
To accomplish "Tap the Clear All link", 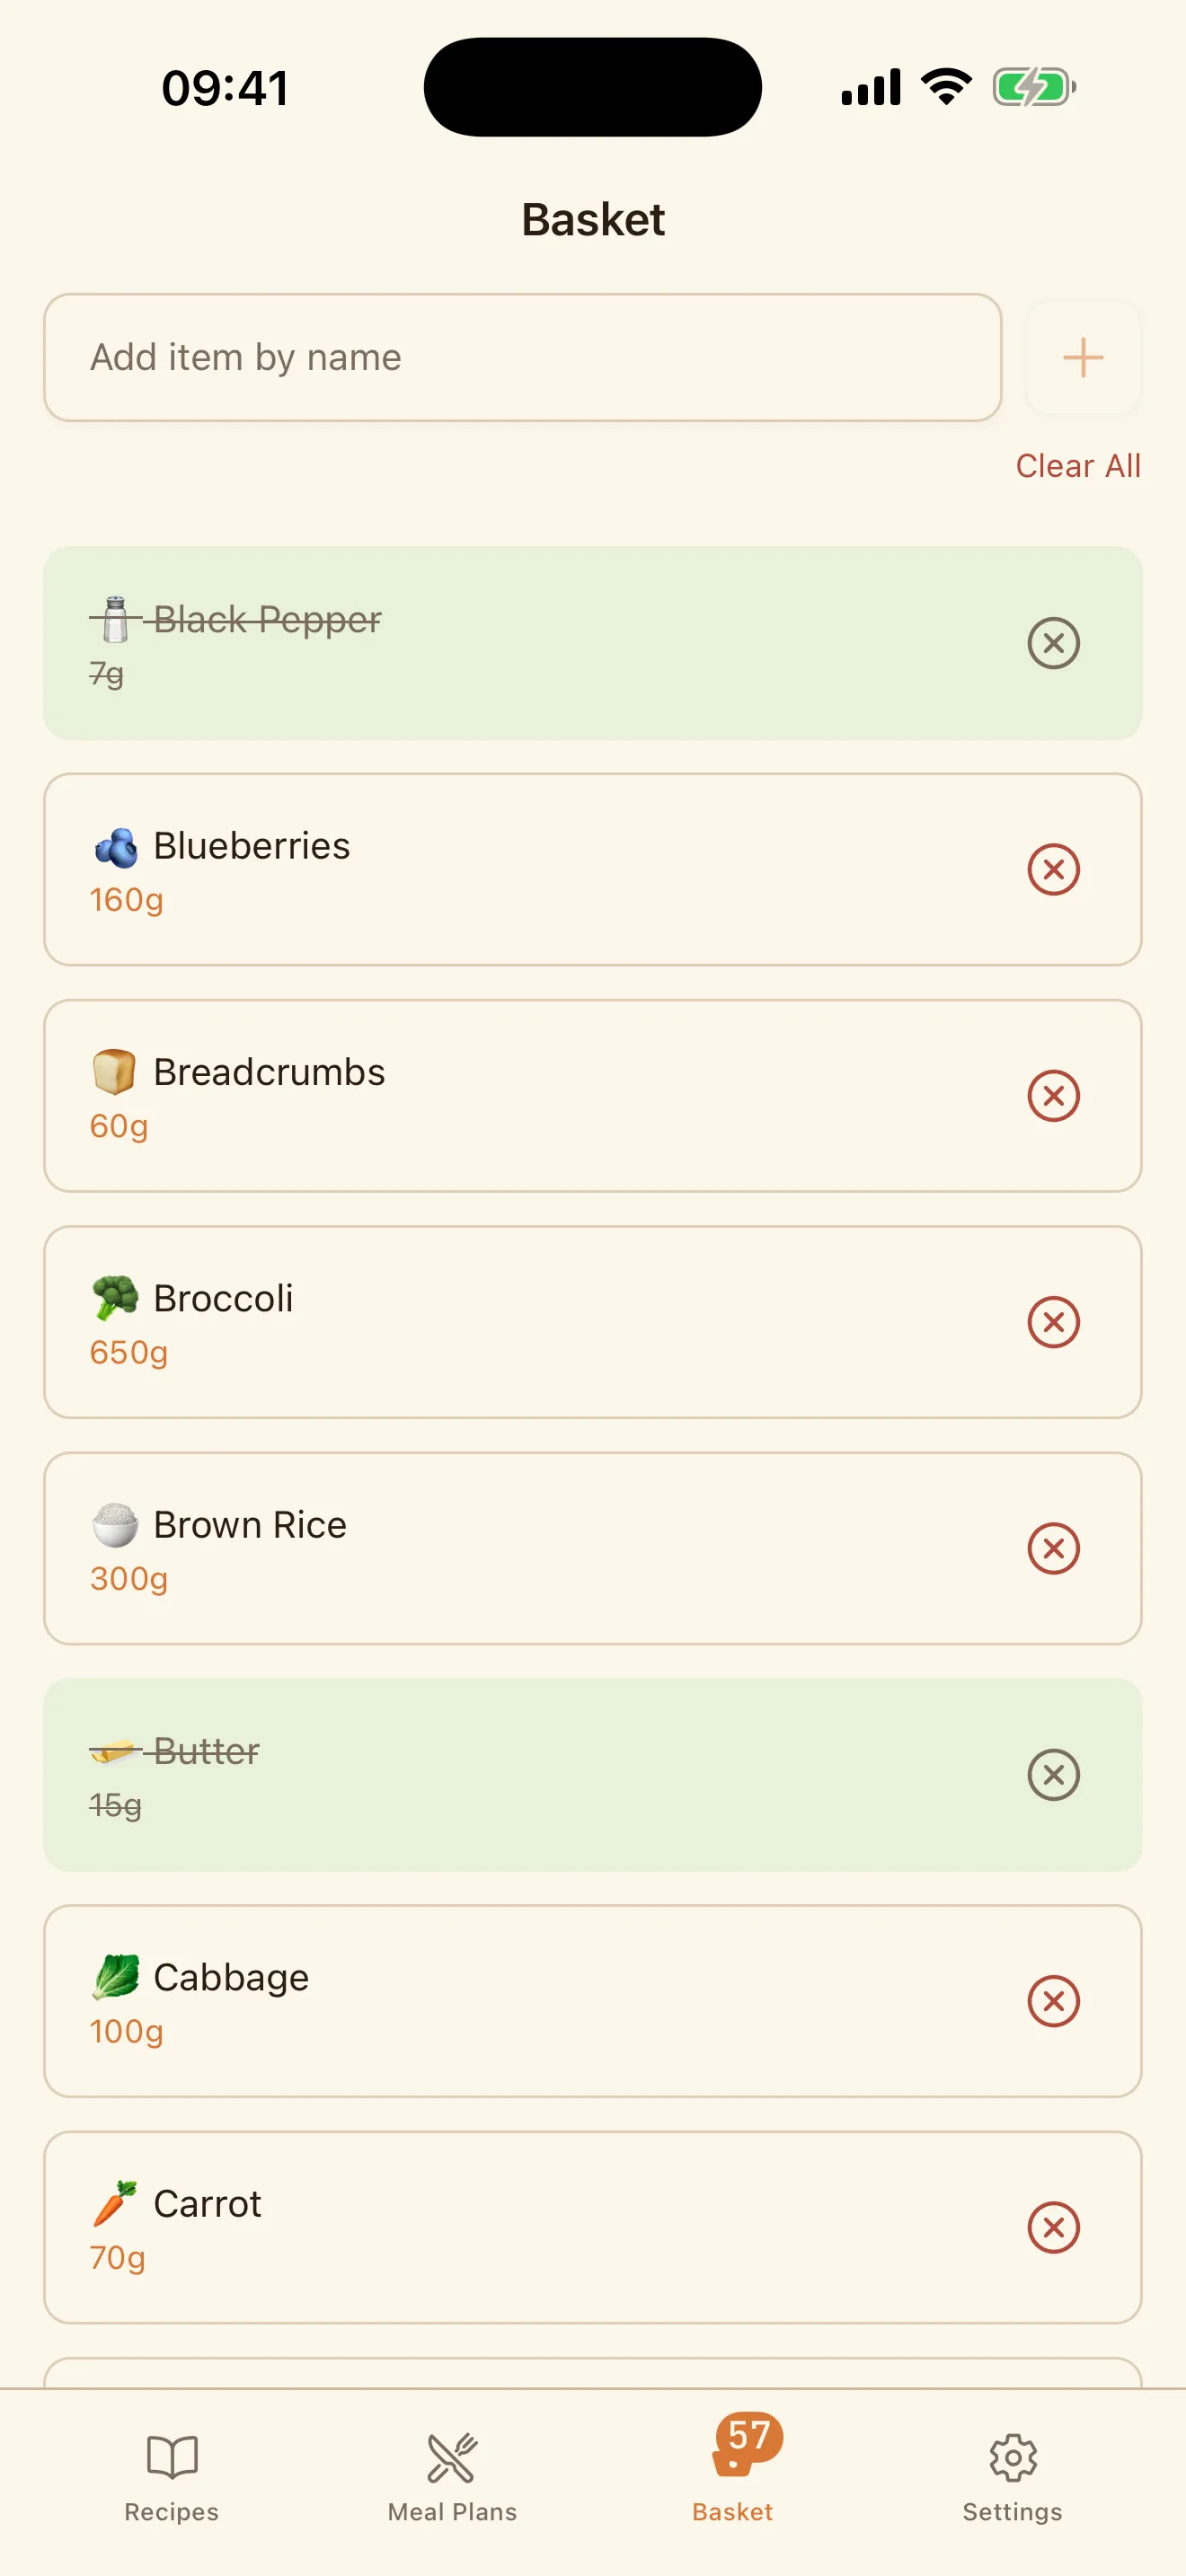I will pyautogui.click(x=1078, y=466).
